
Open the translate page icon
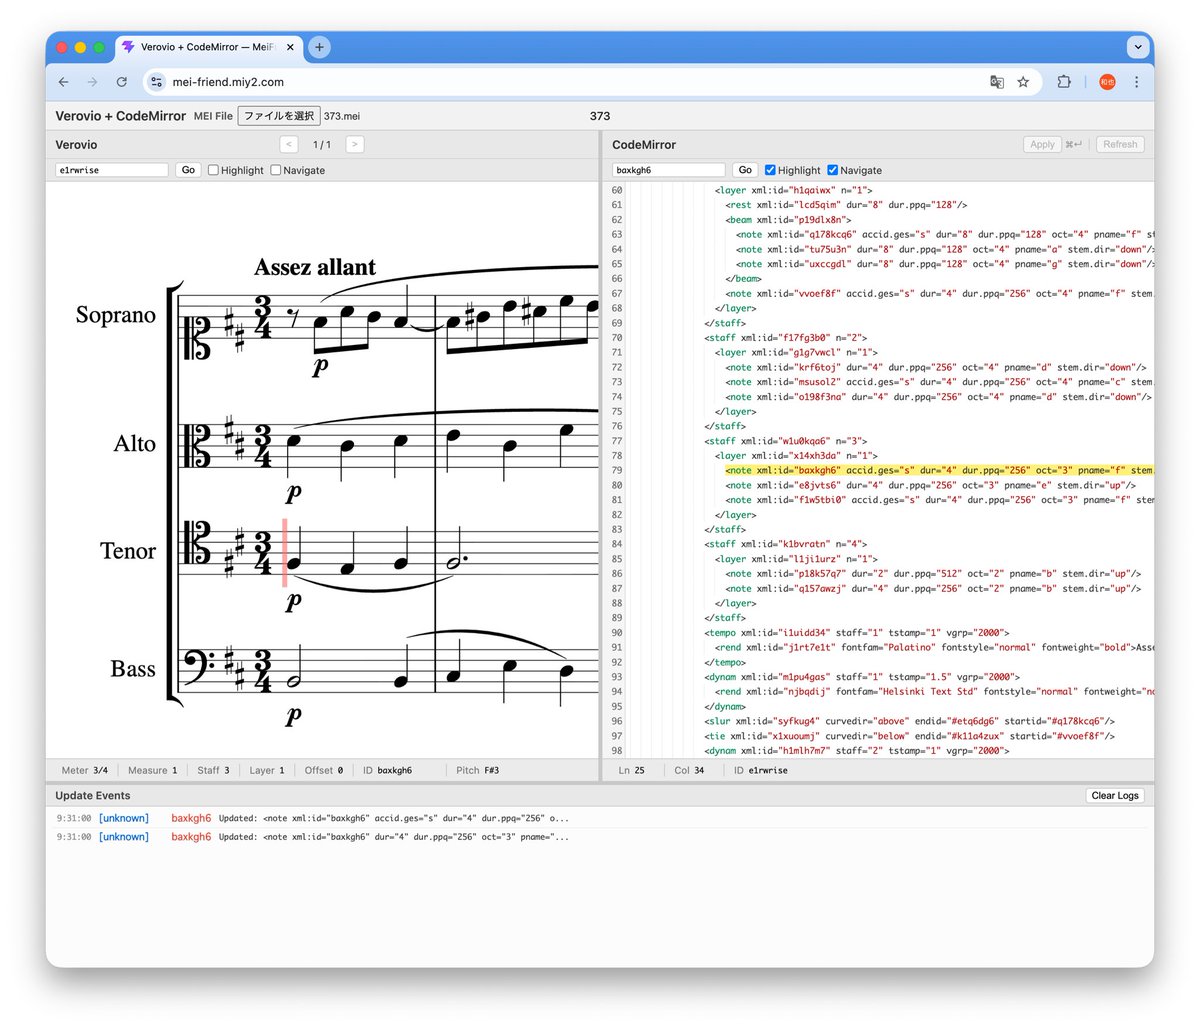point(997,82)
